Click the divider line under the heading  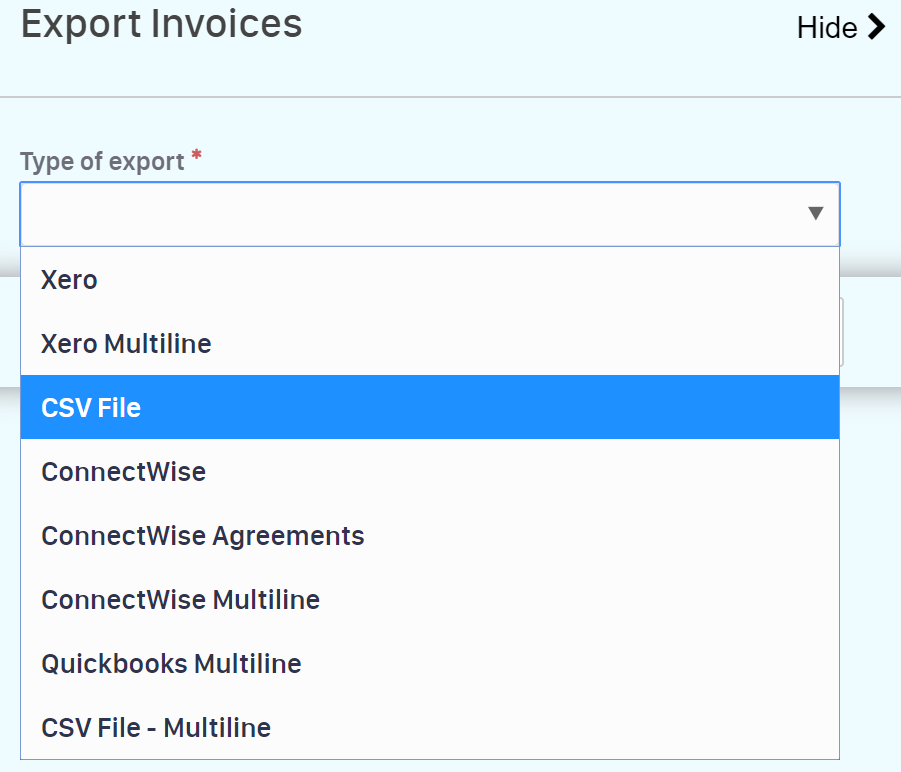pyautogui.click(x=450, y=97)
